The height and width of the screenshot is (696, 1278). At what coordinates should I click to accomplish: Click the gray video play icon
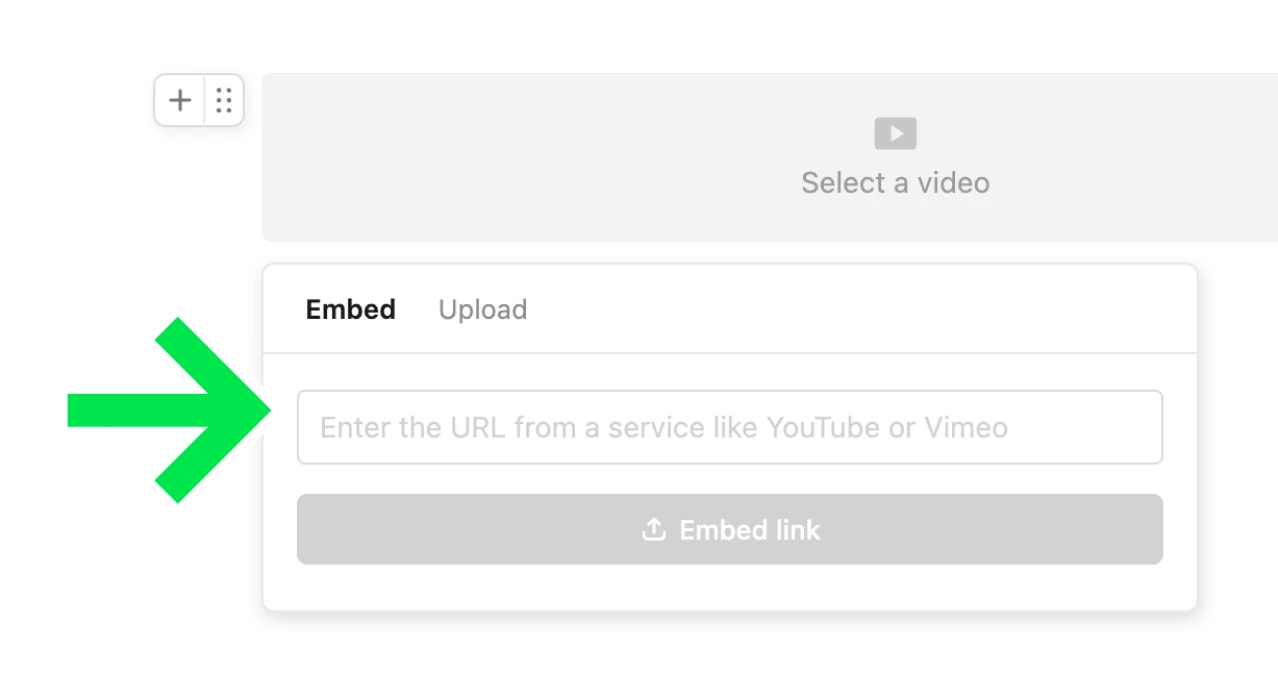(x=895, y=133)
